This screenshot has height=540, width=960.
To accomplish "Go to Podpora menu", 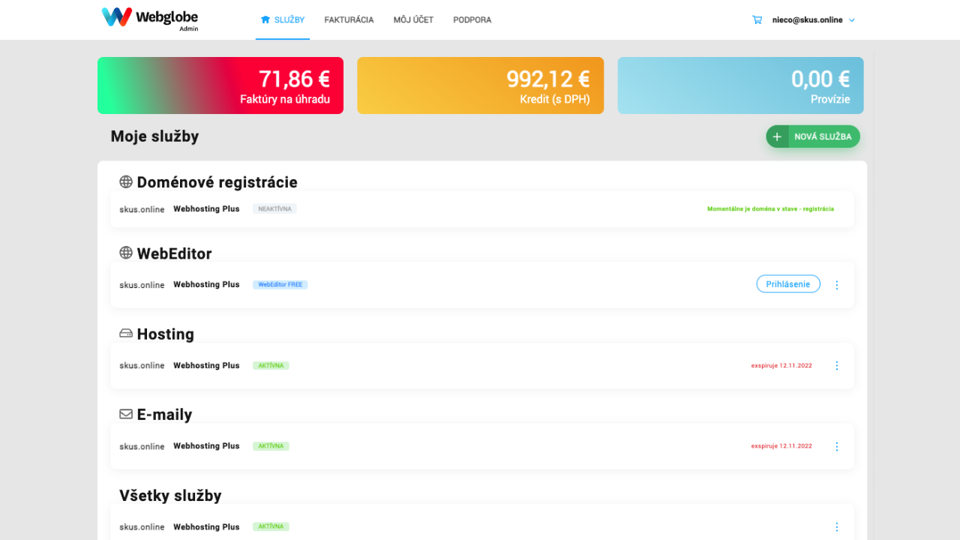I will pos(472,20).
